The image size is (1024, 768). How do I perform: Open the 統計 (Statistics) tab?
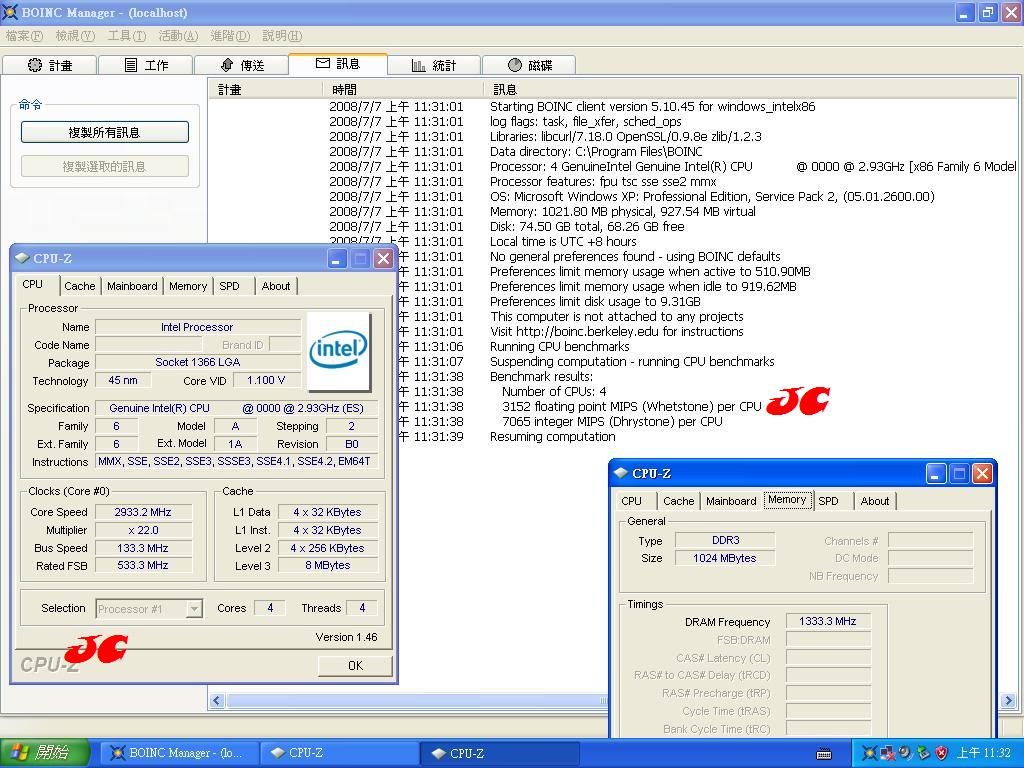(434, 65)
